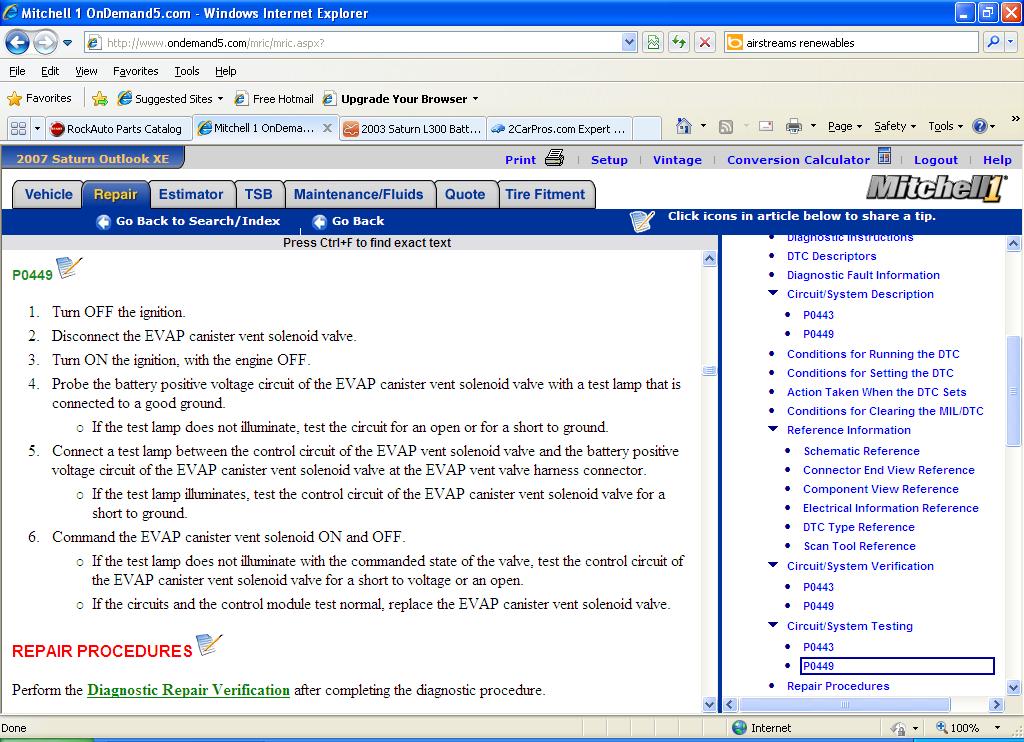The height and width of the screenshot is (742, 1024).
Task: Open the View menu
Action: click(x=86, y=71)
